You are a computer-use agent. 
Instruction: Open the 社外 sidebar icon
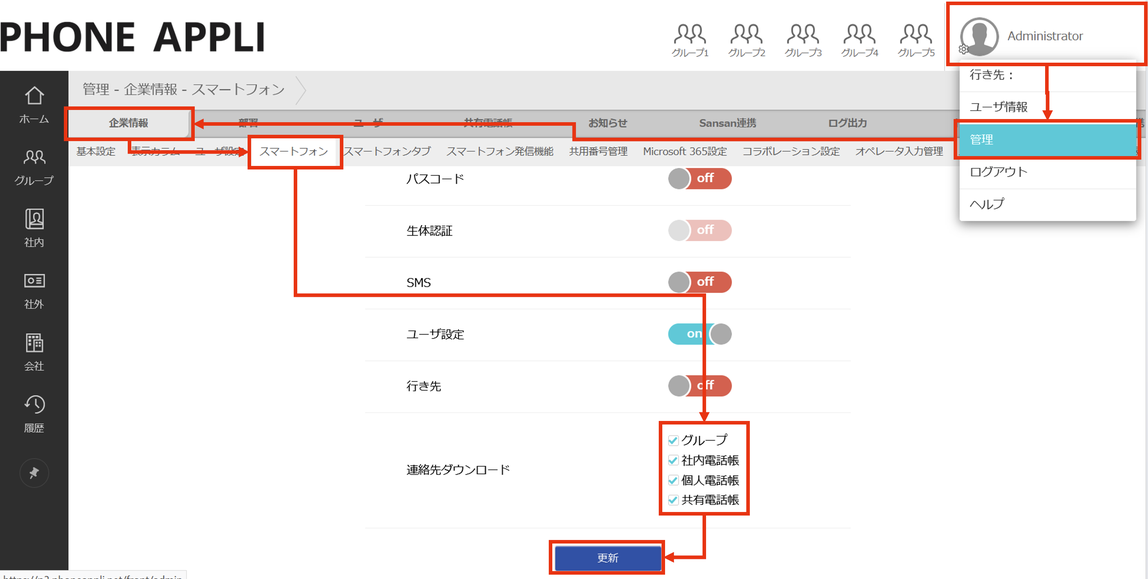tap(34, 290)
